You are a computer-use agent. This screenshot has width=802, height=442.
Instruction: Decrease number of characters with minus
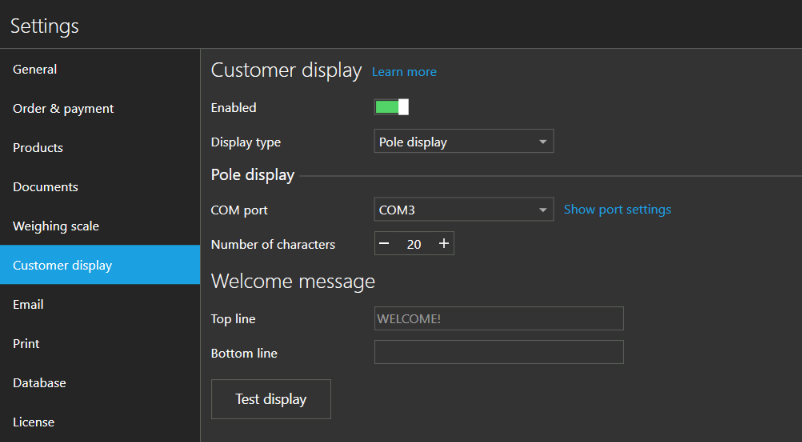[x=384, y=244]
